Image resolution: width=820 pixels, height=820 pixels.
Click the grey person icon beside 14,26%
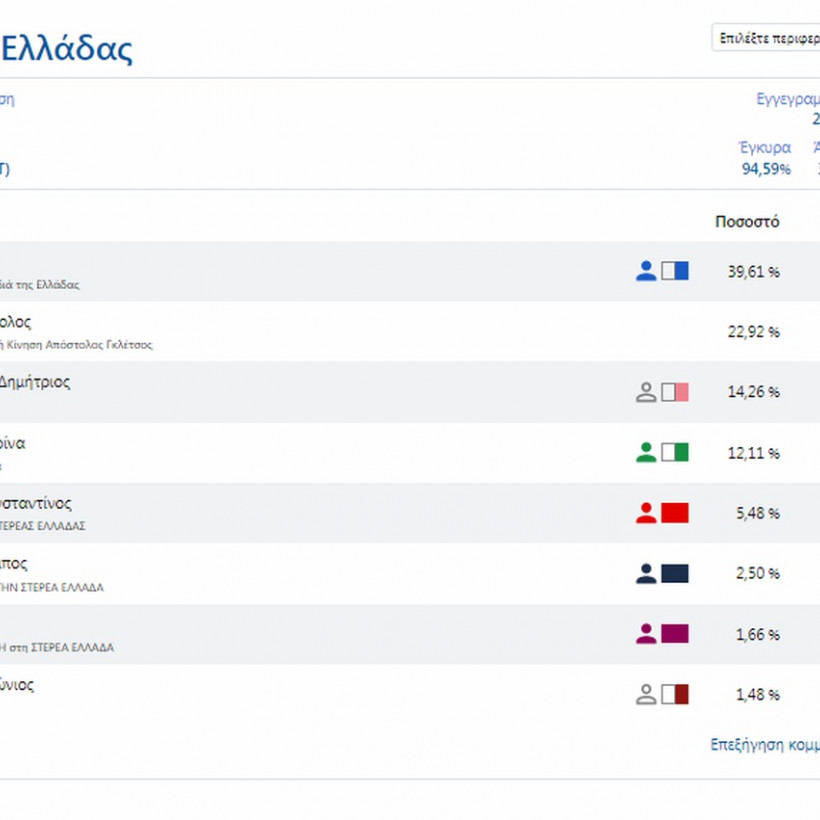646,392
